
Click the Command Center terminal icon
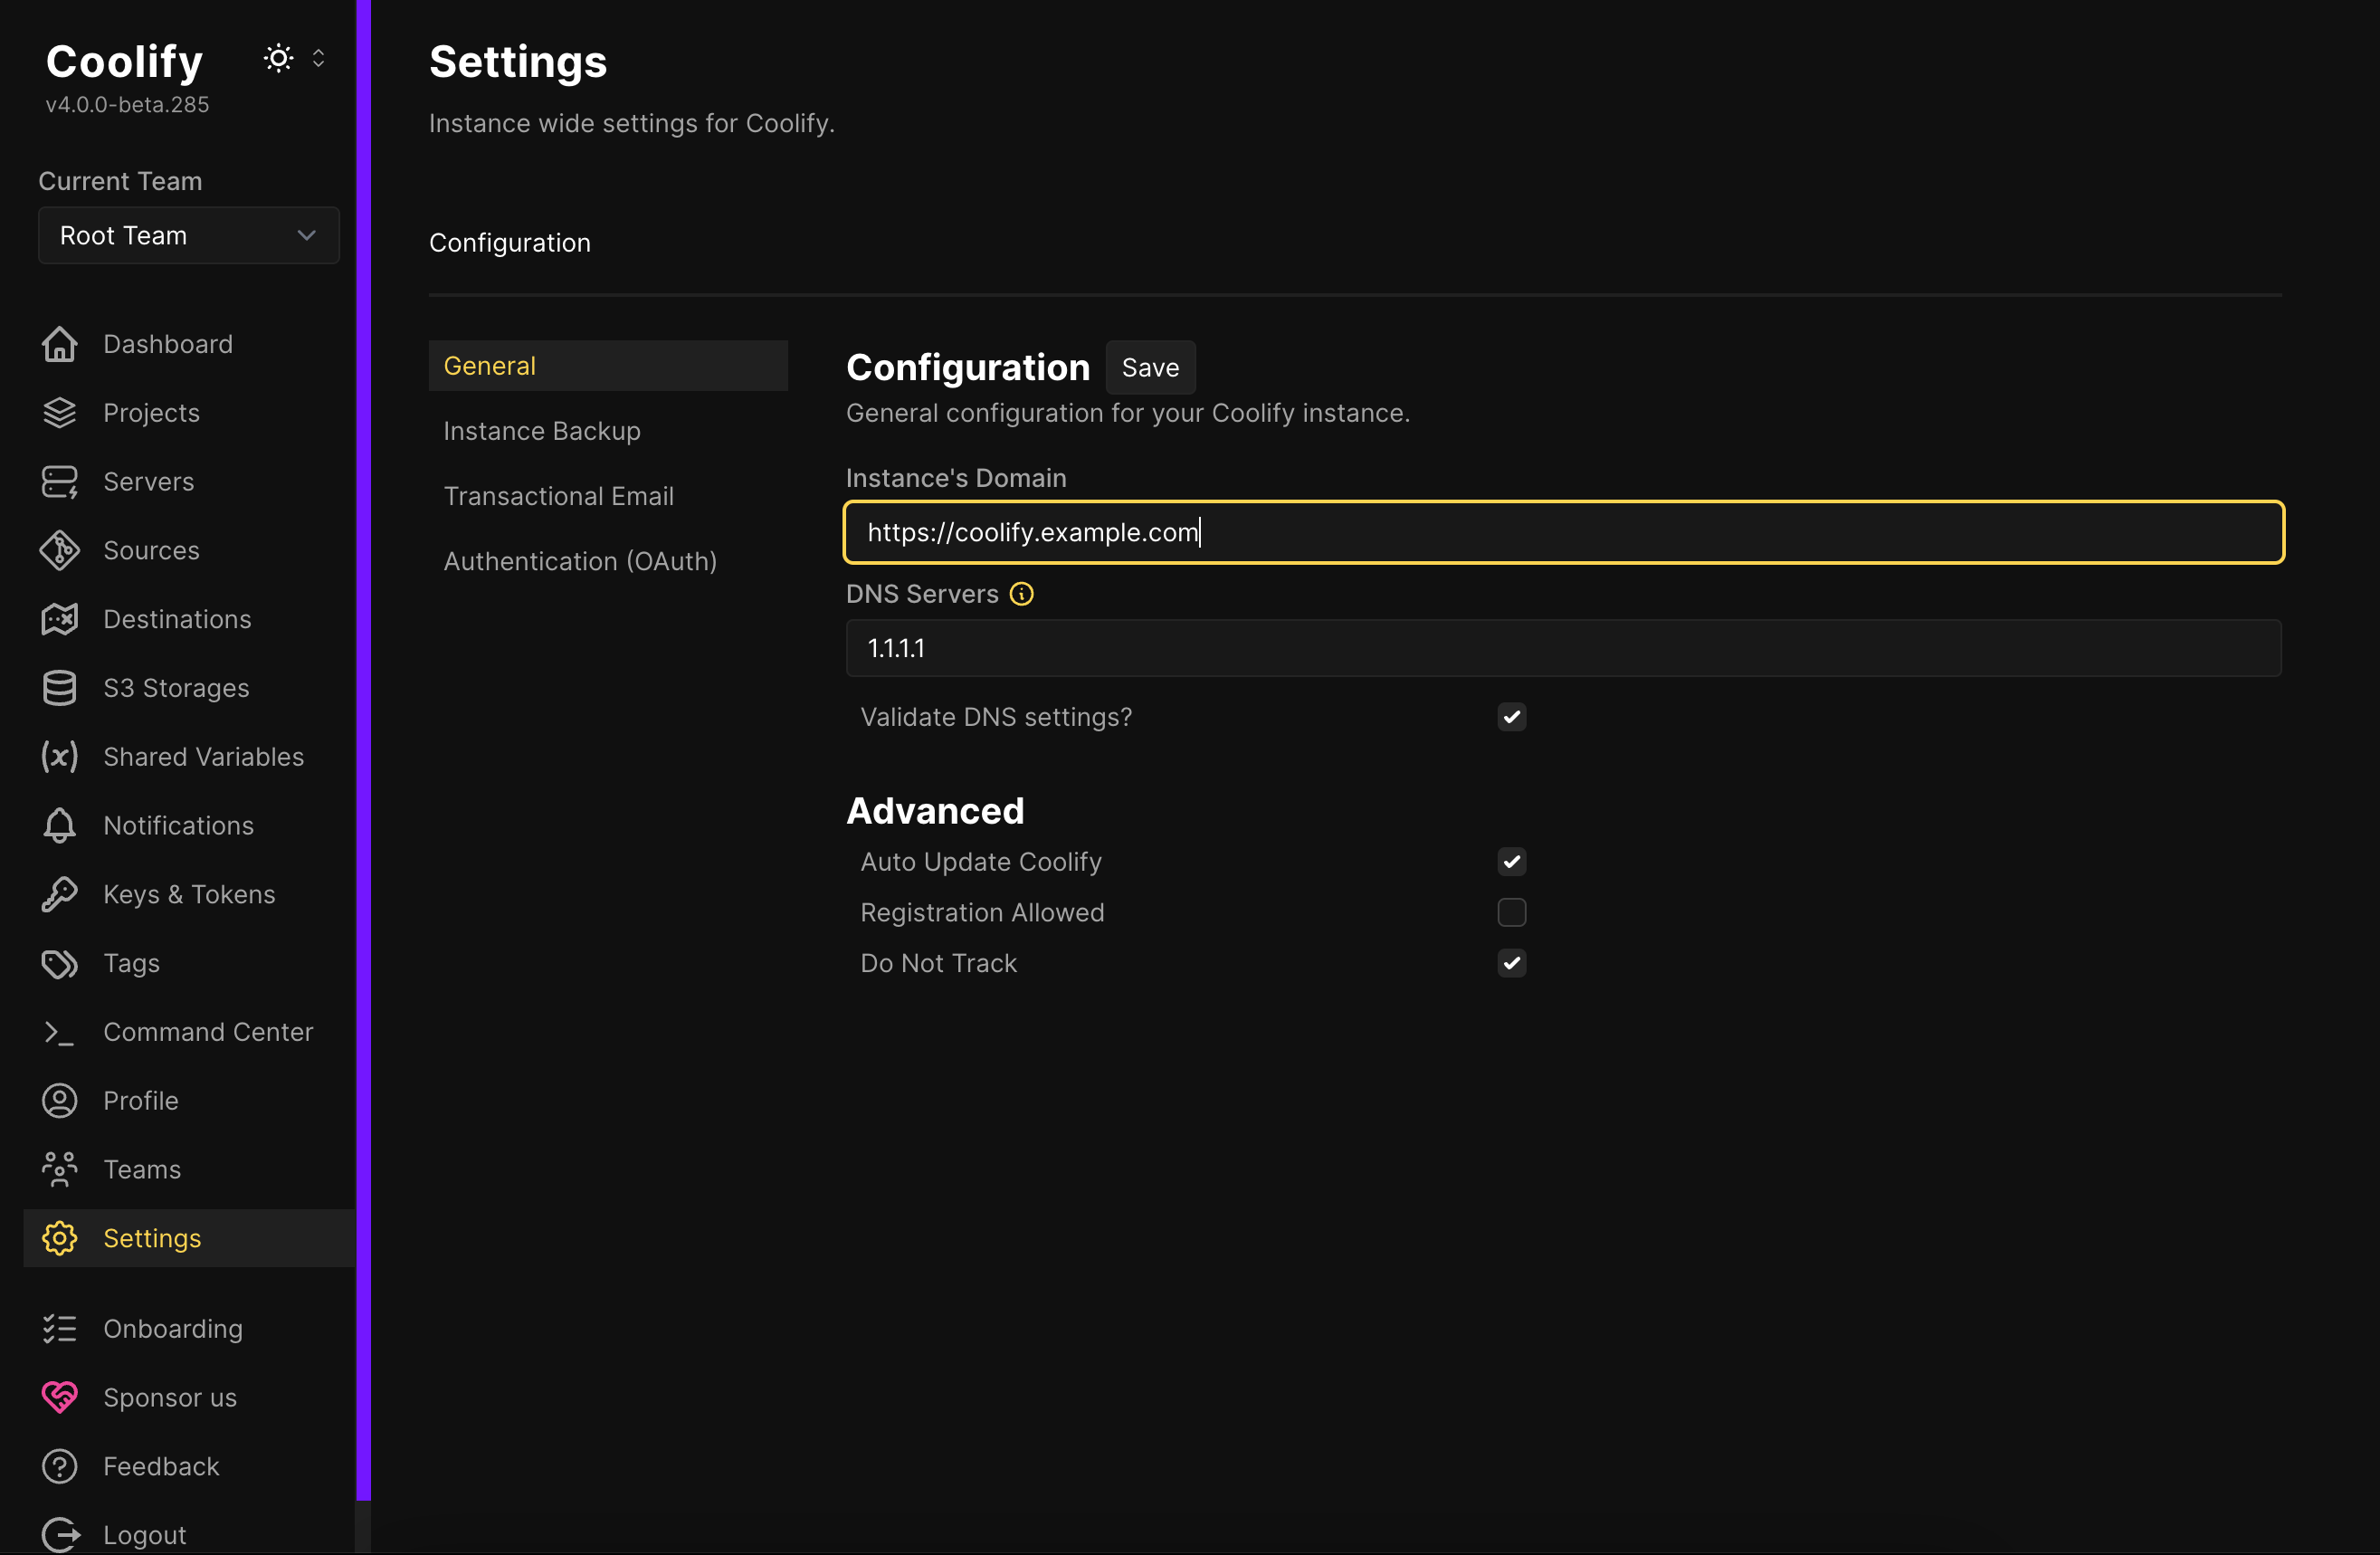pos(59,1032)
